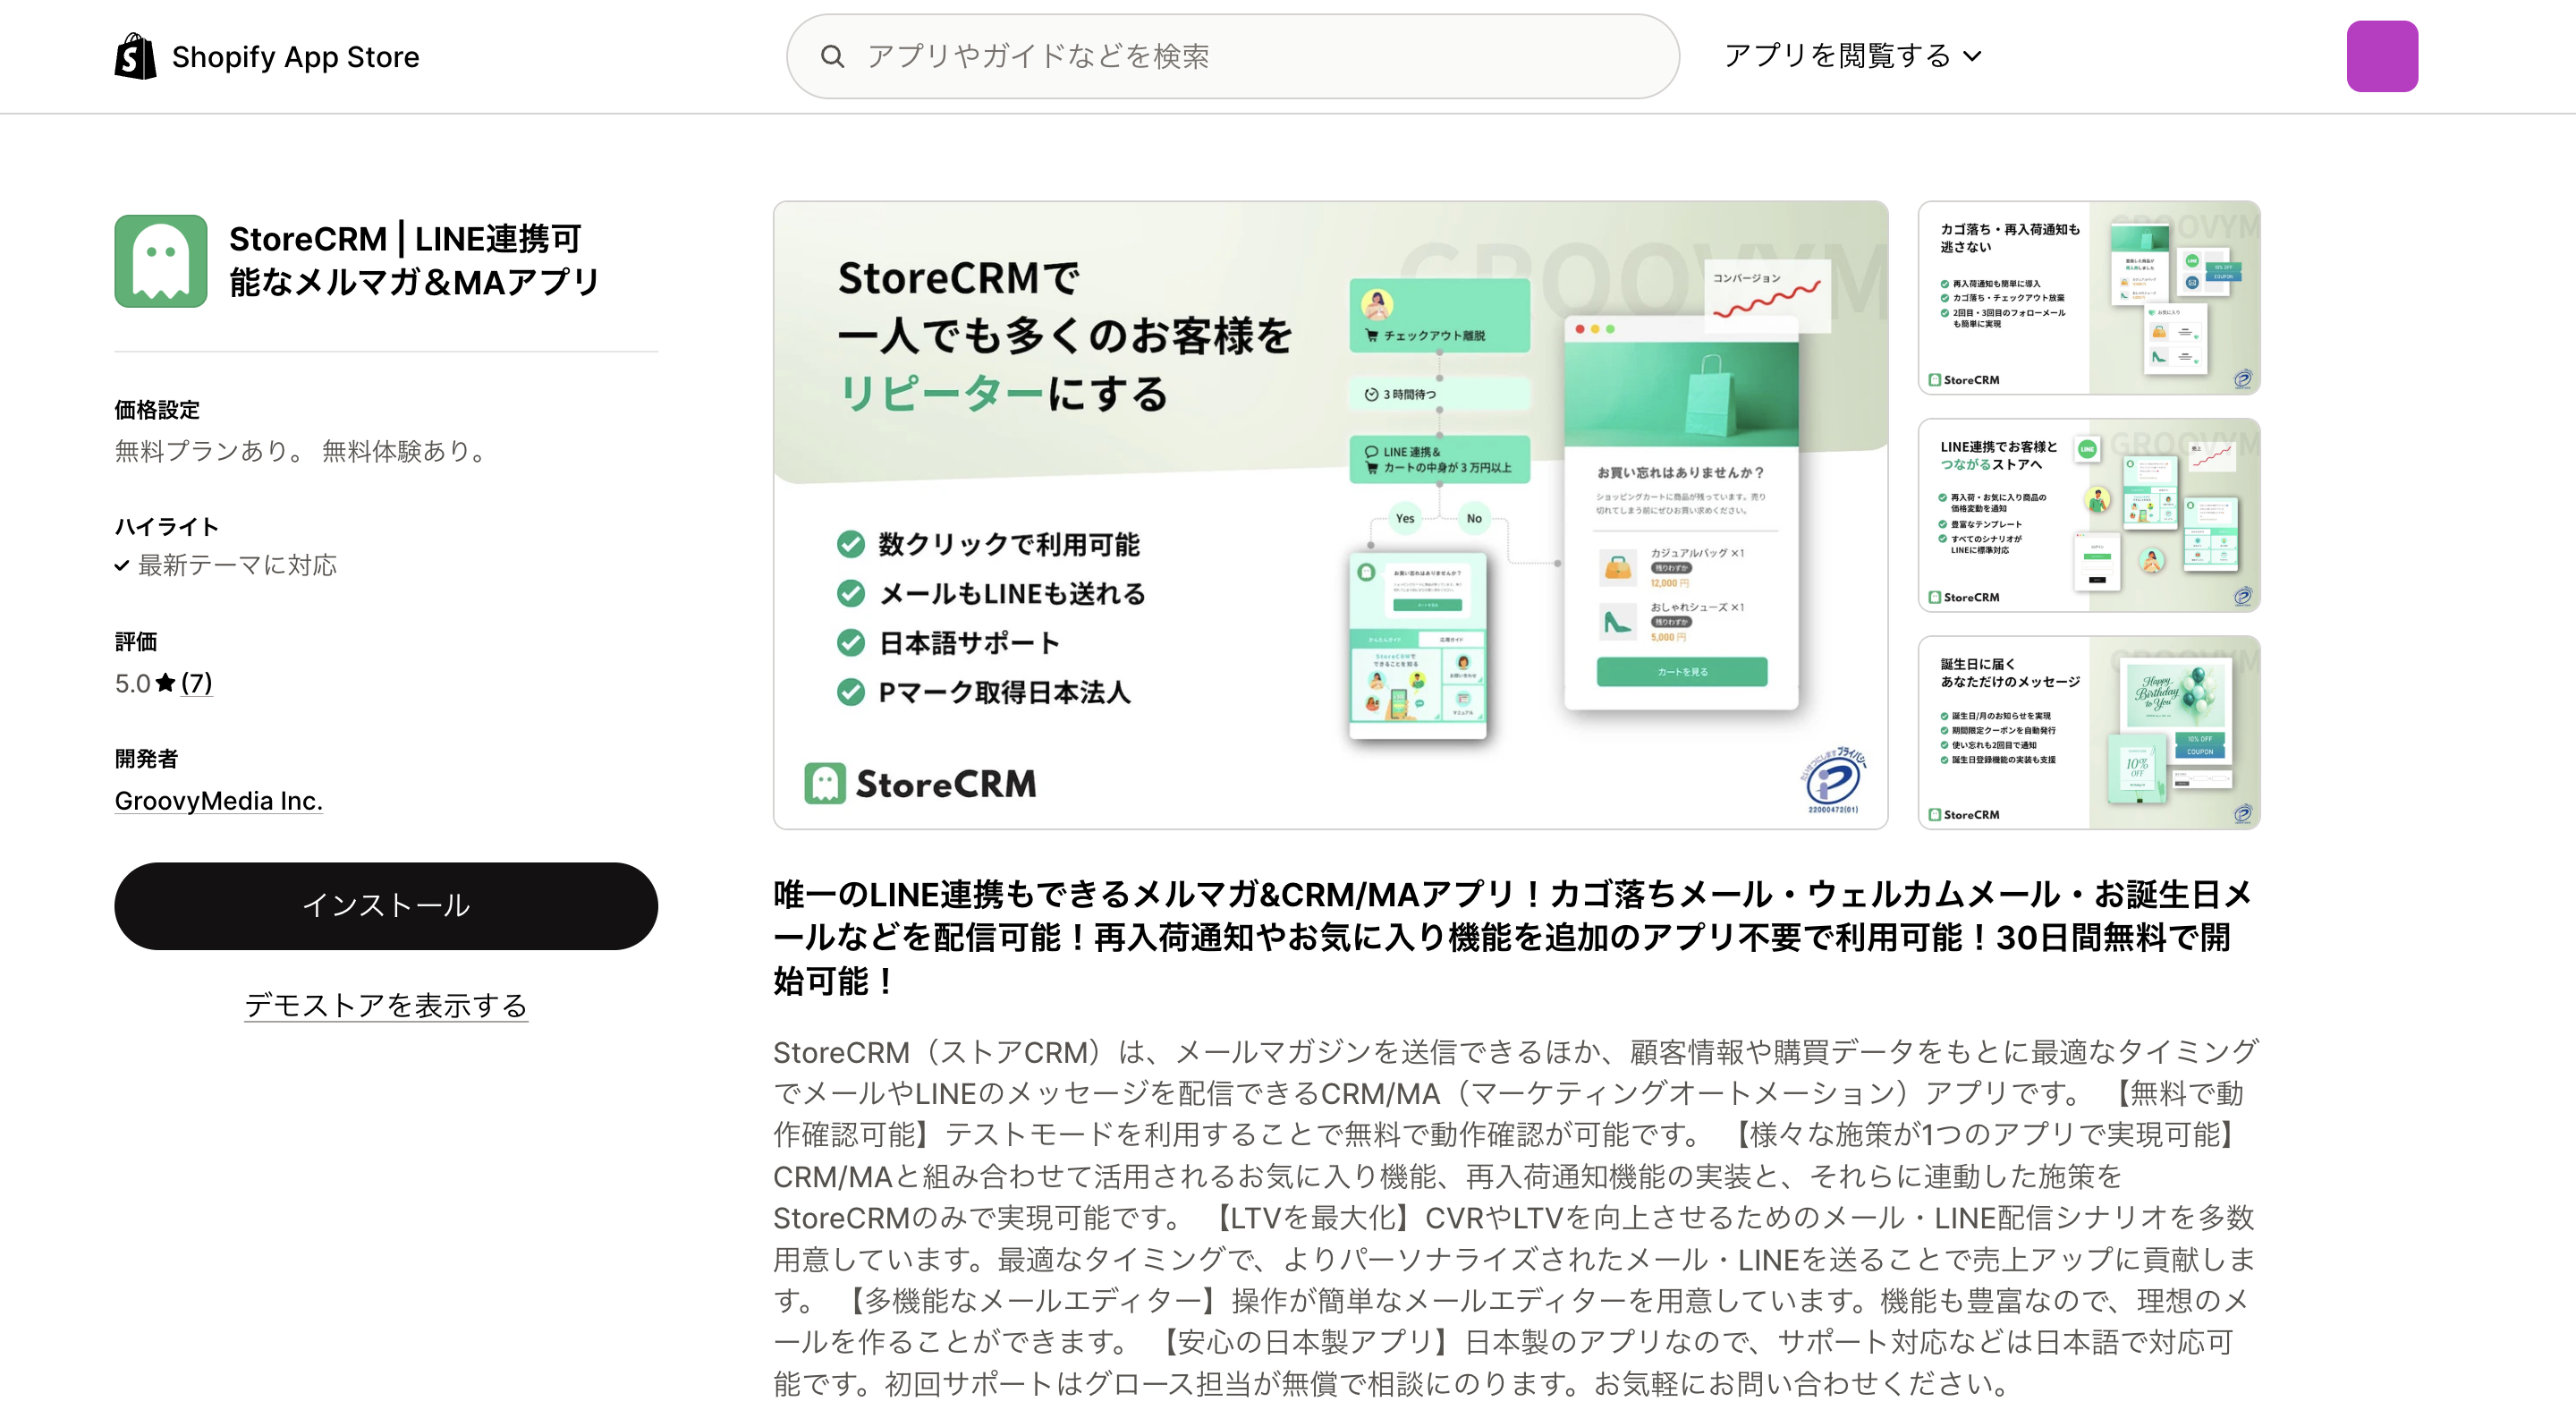Click the 評価 heading text
The width and height of the screenshot is (2576, 1410).
[136, 642]
